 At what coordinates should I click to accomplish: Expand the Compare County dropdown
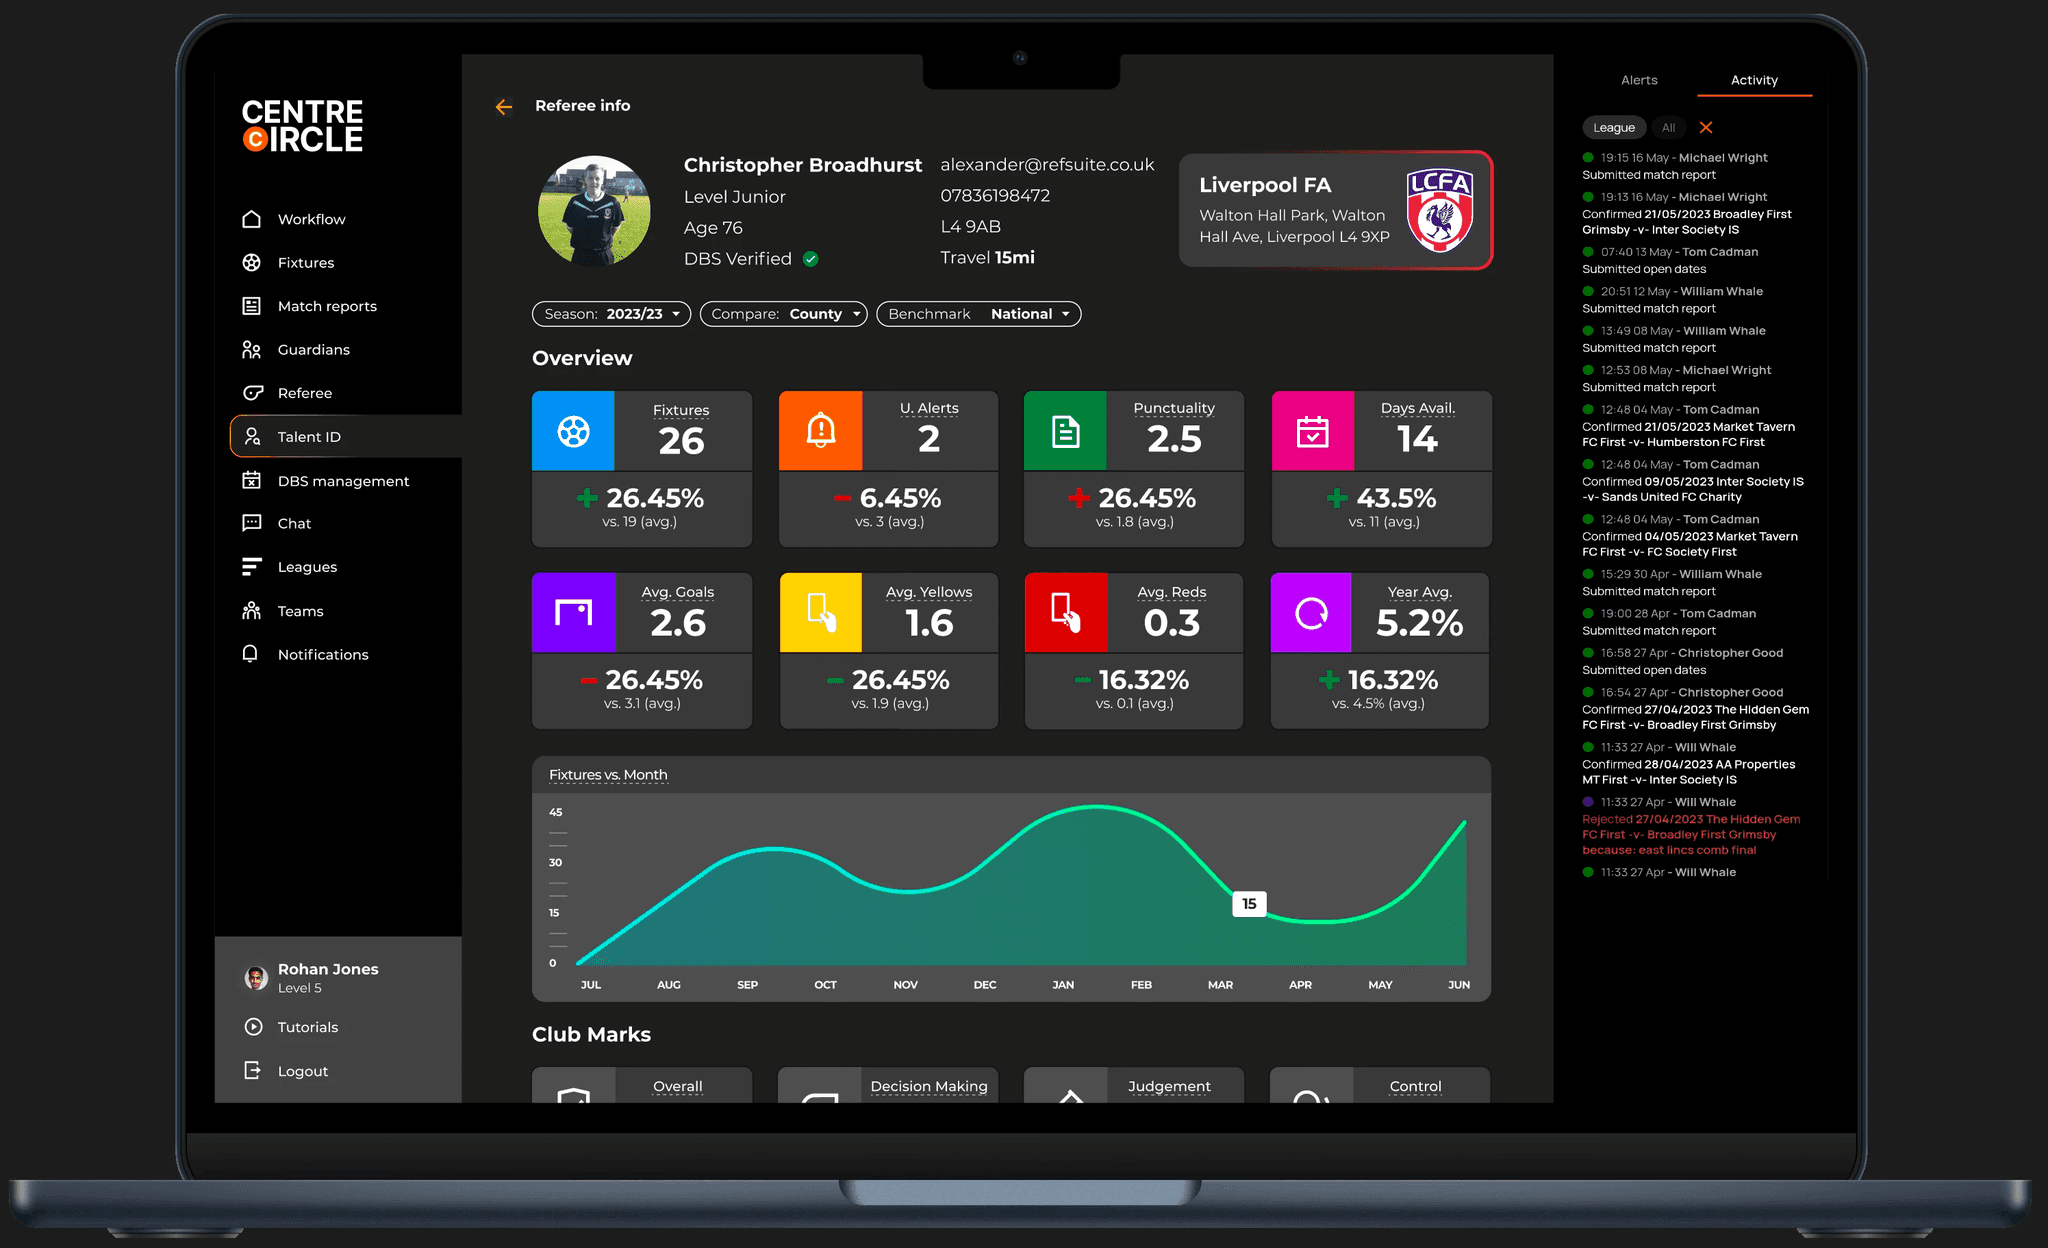(x=784, y=314)
